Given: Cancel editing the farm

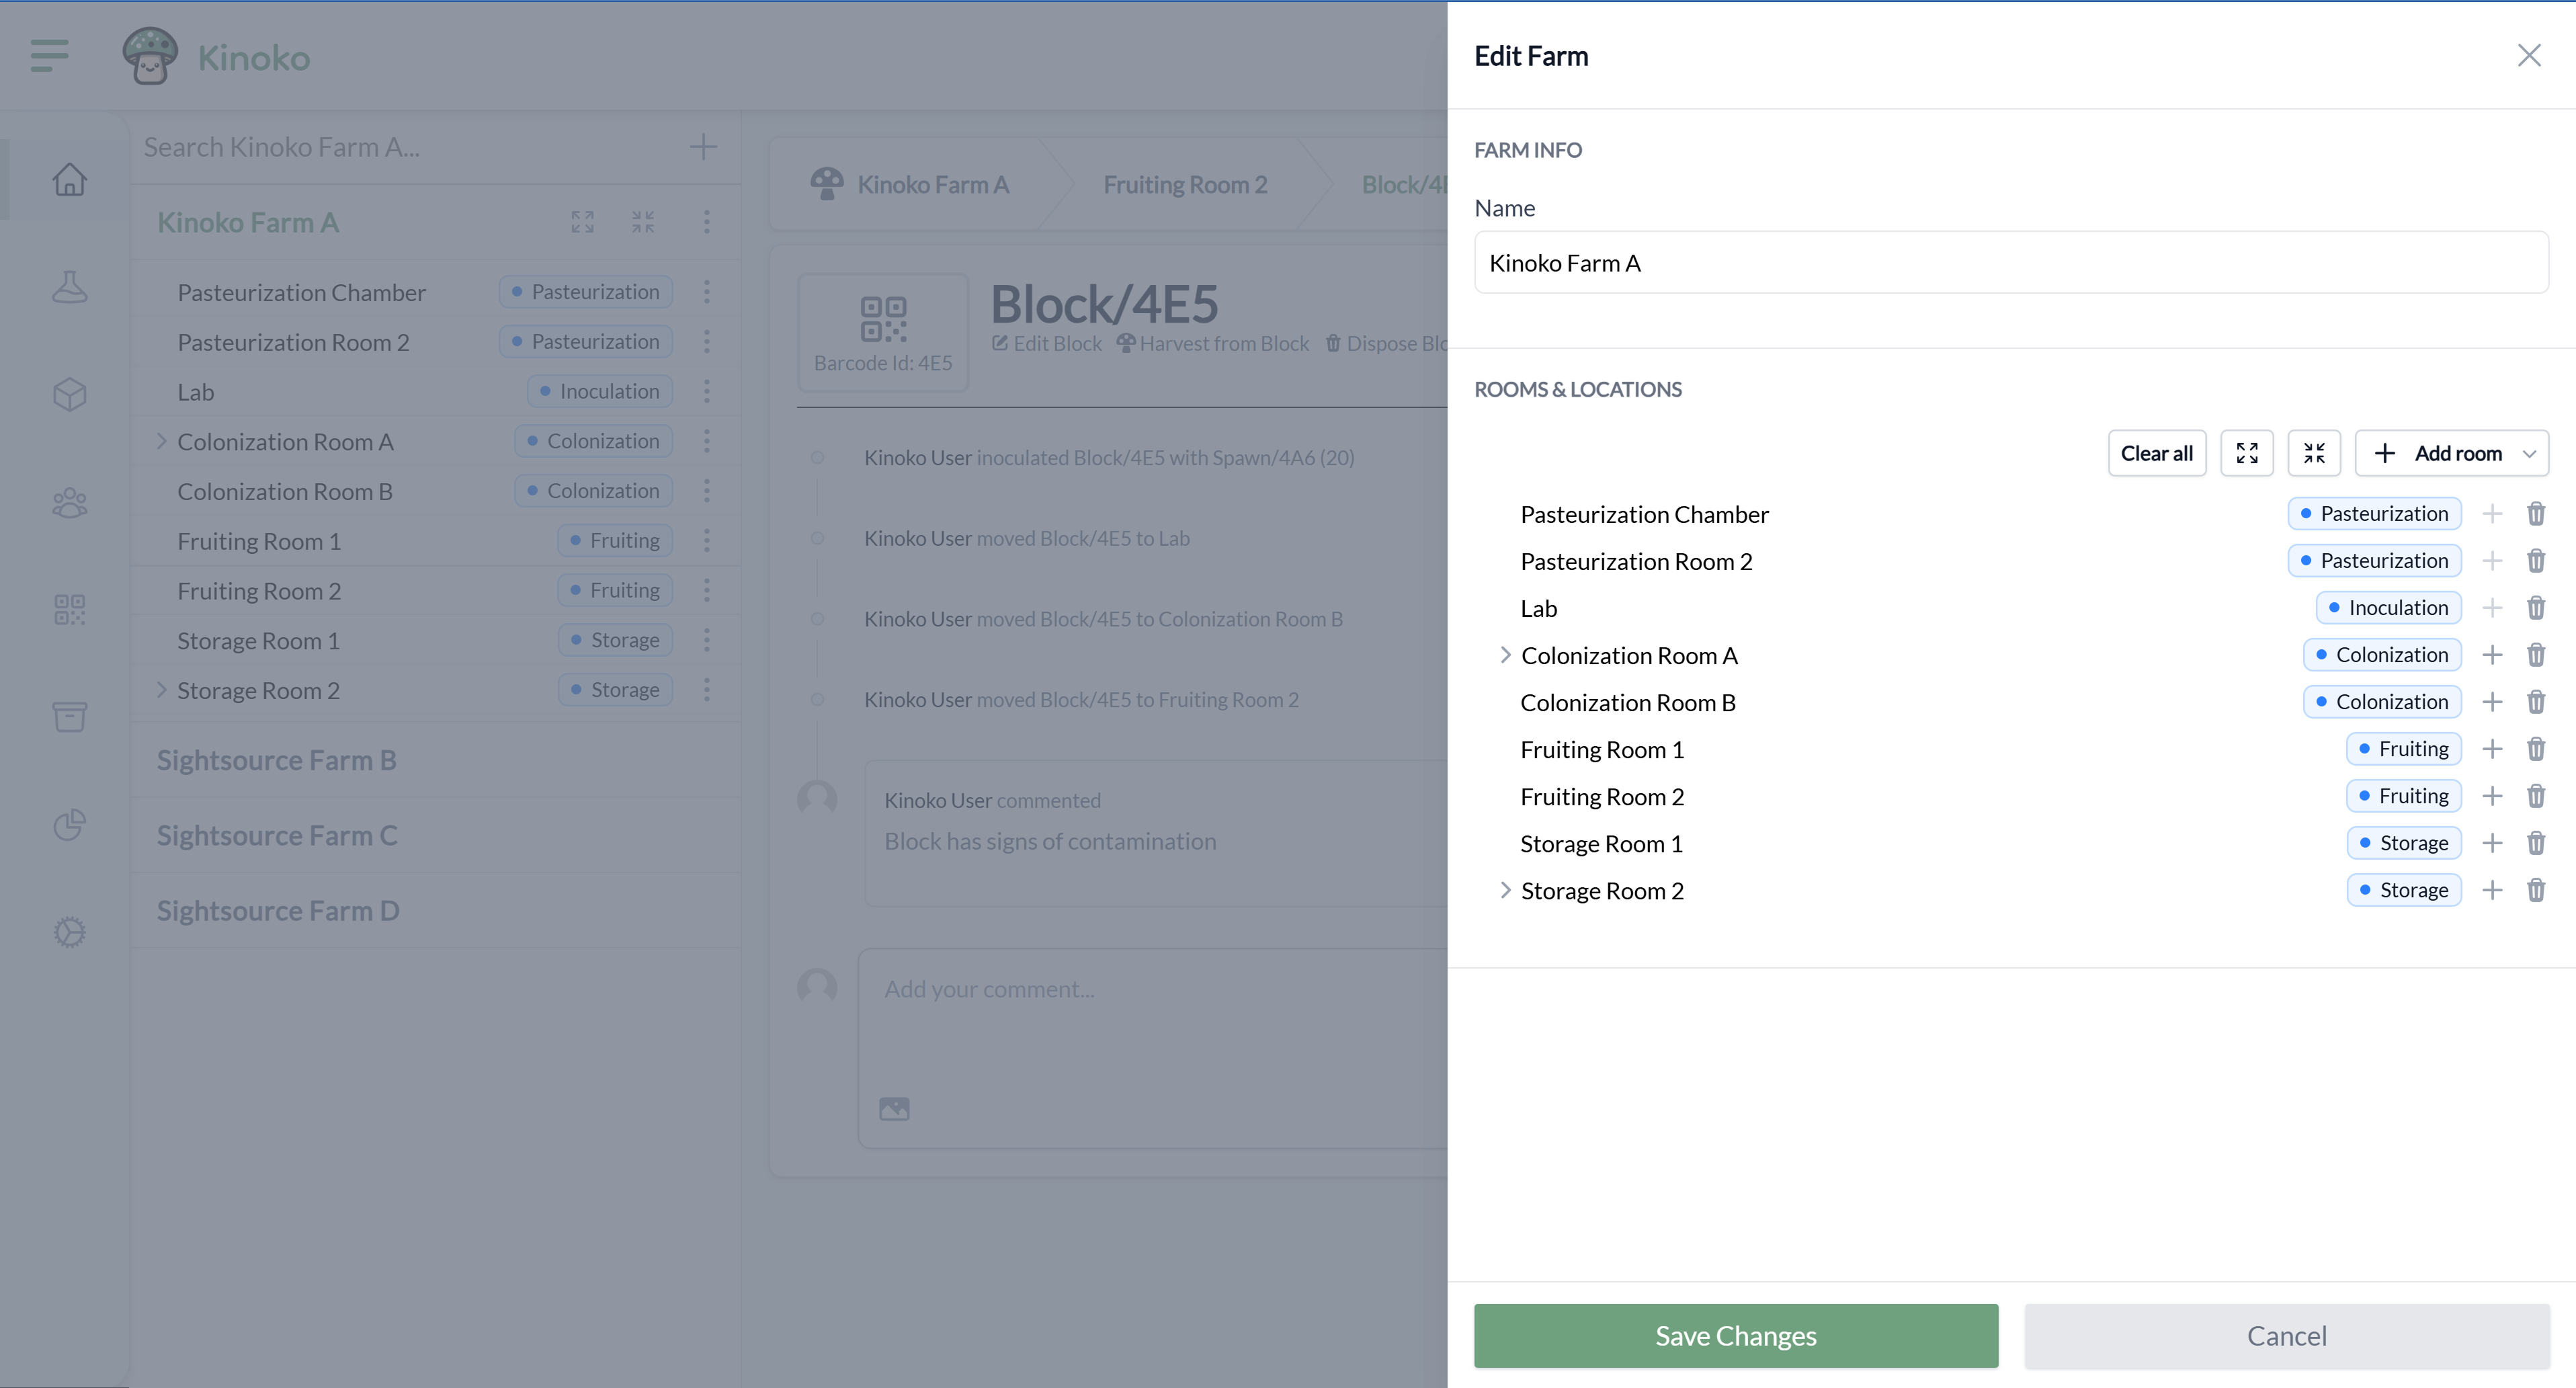Looking at the screenshot, I should point(2286,1335).
